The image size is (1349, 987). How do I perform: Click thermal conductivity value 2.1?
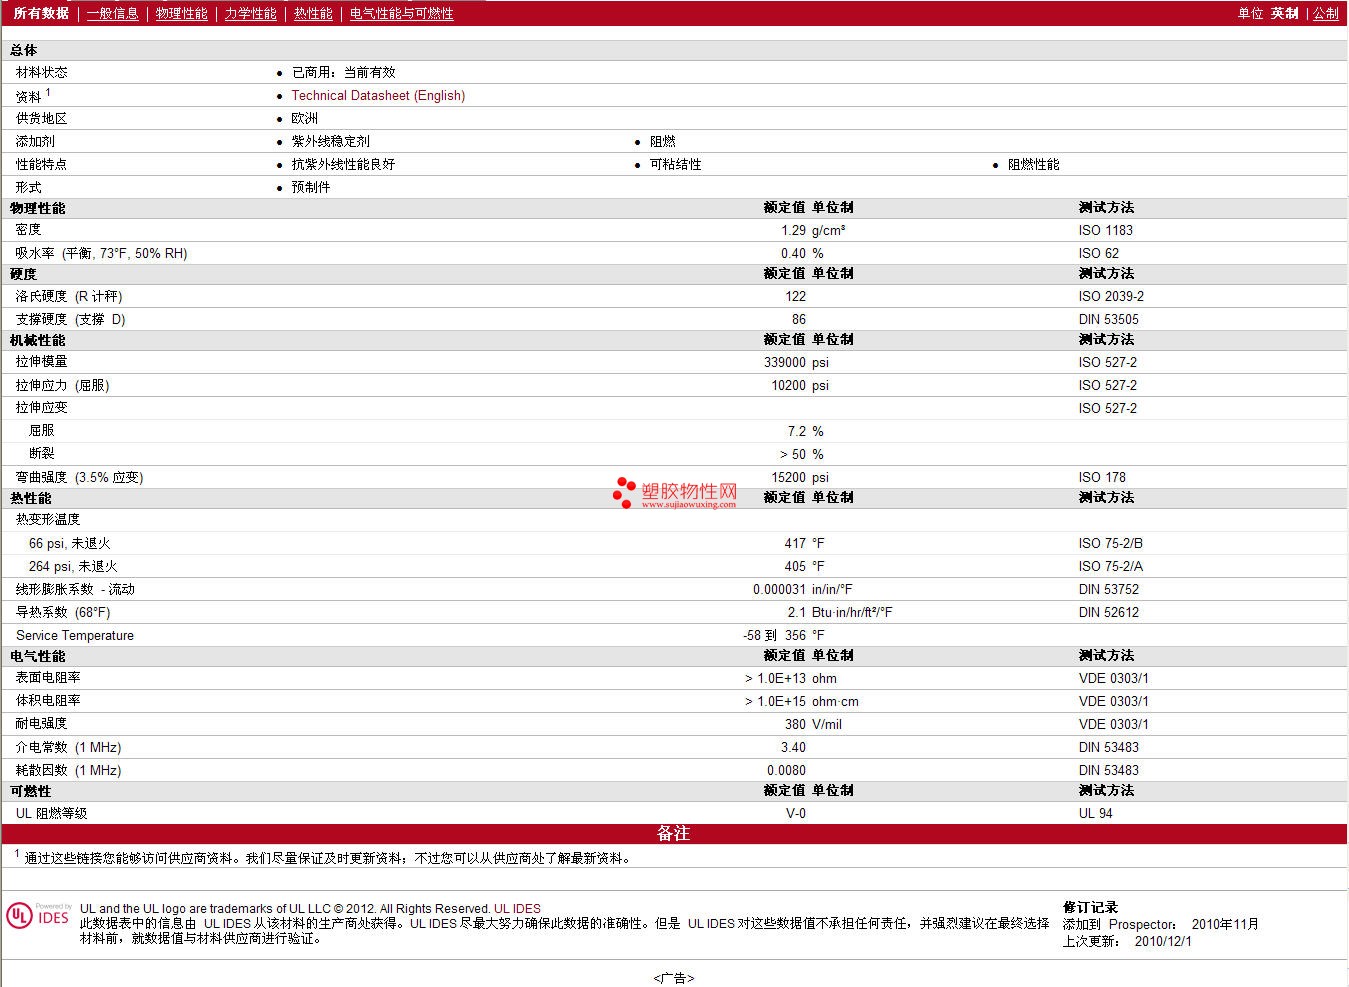click(796, 612)
